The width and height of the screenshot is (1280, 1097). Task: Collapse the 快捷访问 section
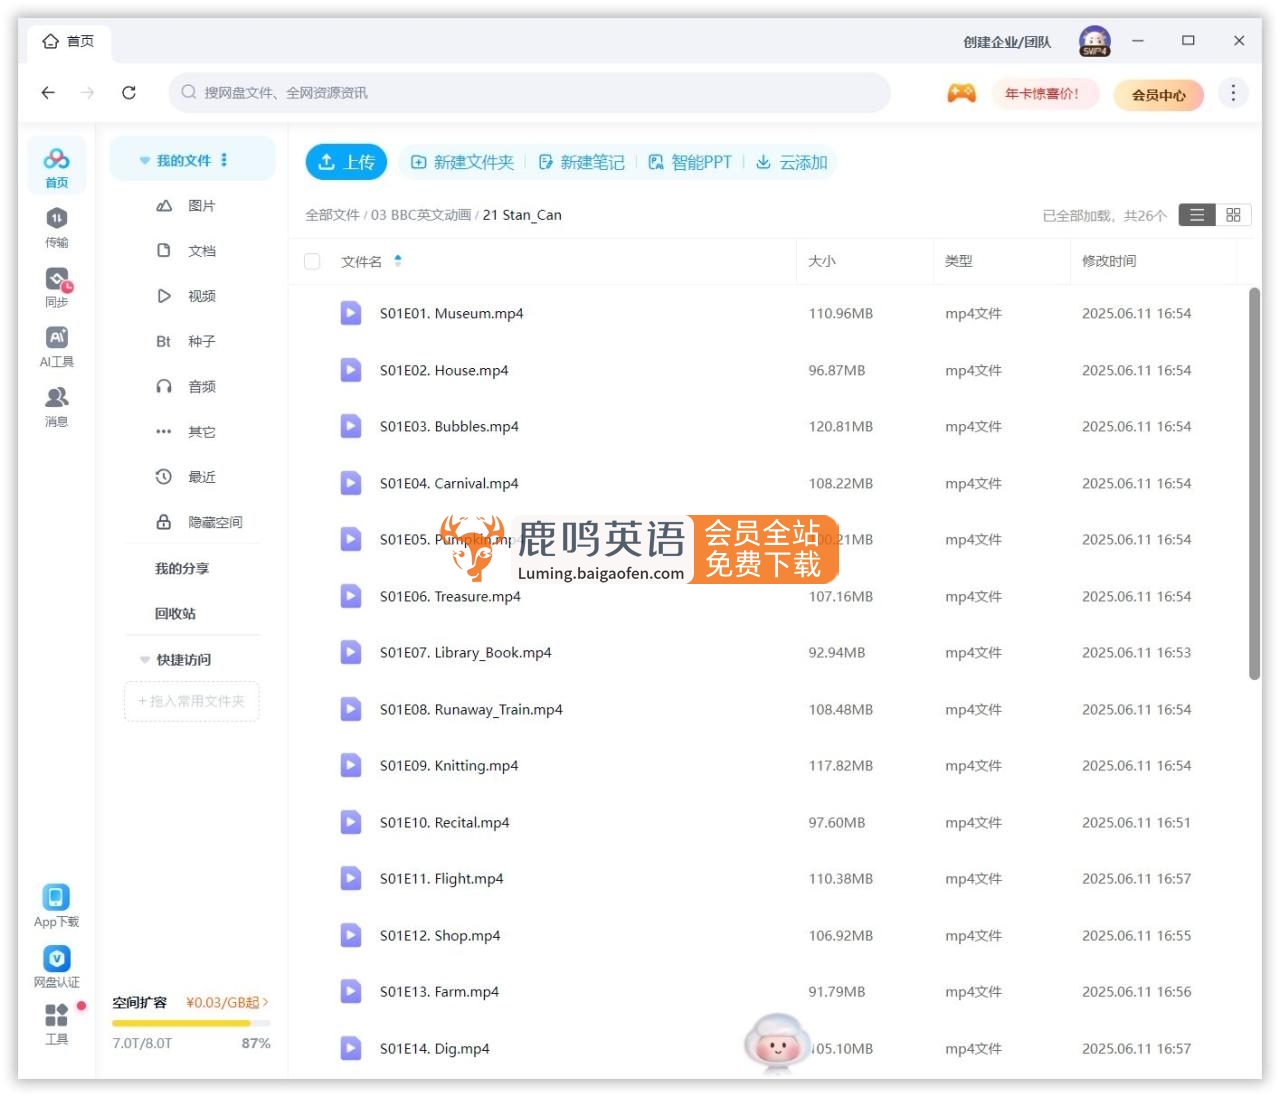[143, 659]
